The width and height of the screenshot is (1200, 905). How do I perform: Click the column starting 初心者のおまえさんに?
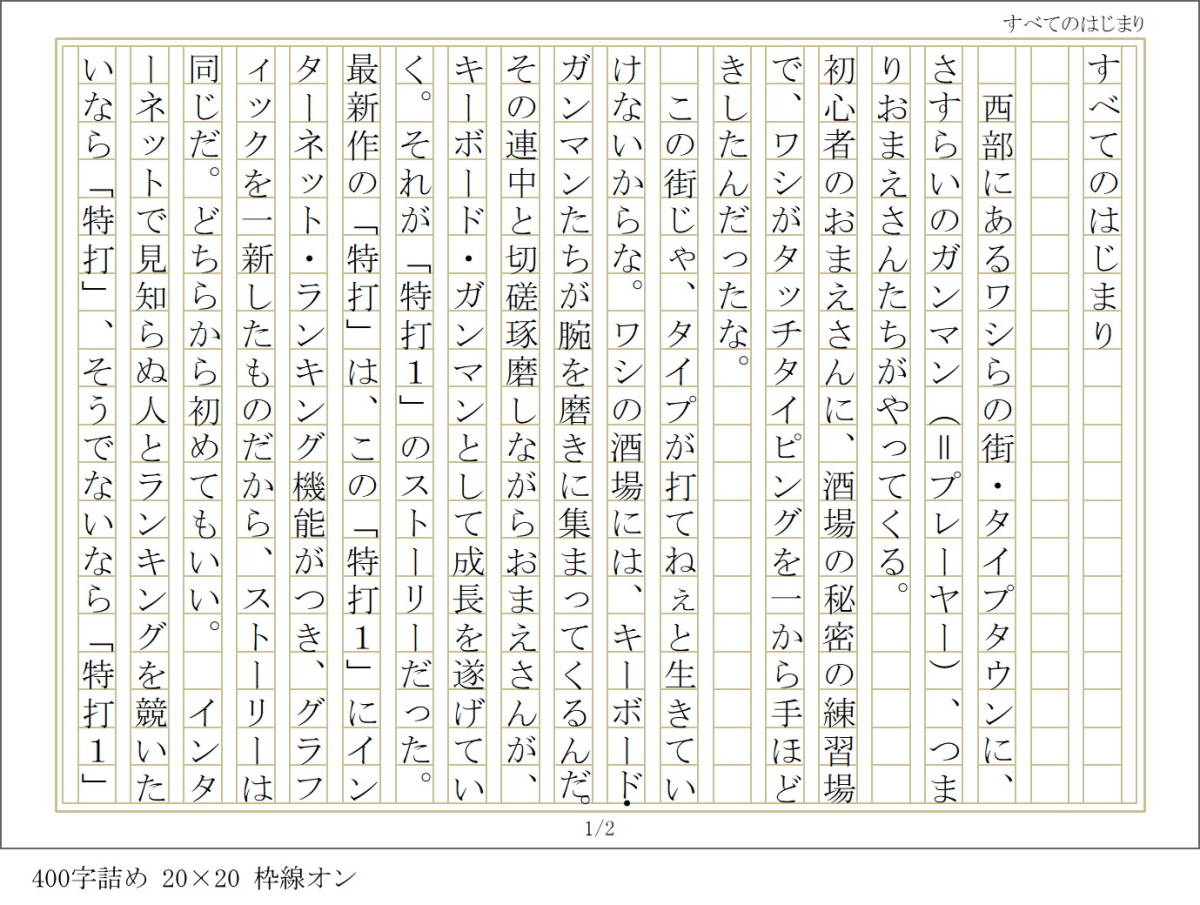(837, 428)
